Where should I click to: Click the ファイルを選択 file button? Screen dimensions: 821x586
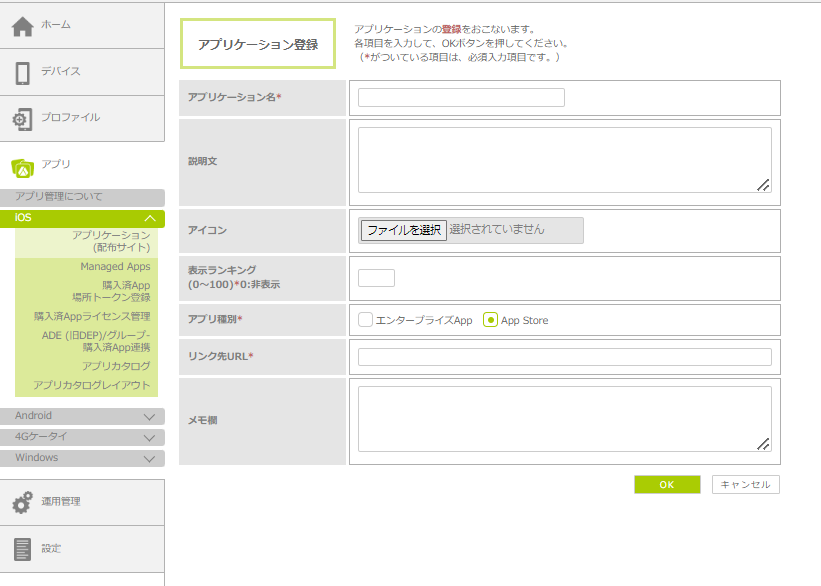pyautogui.click(x=404, y=230)
